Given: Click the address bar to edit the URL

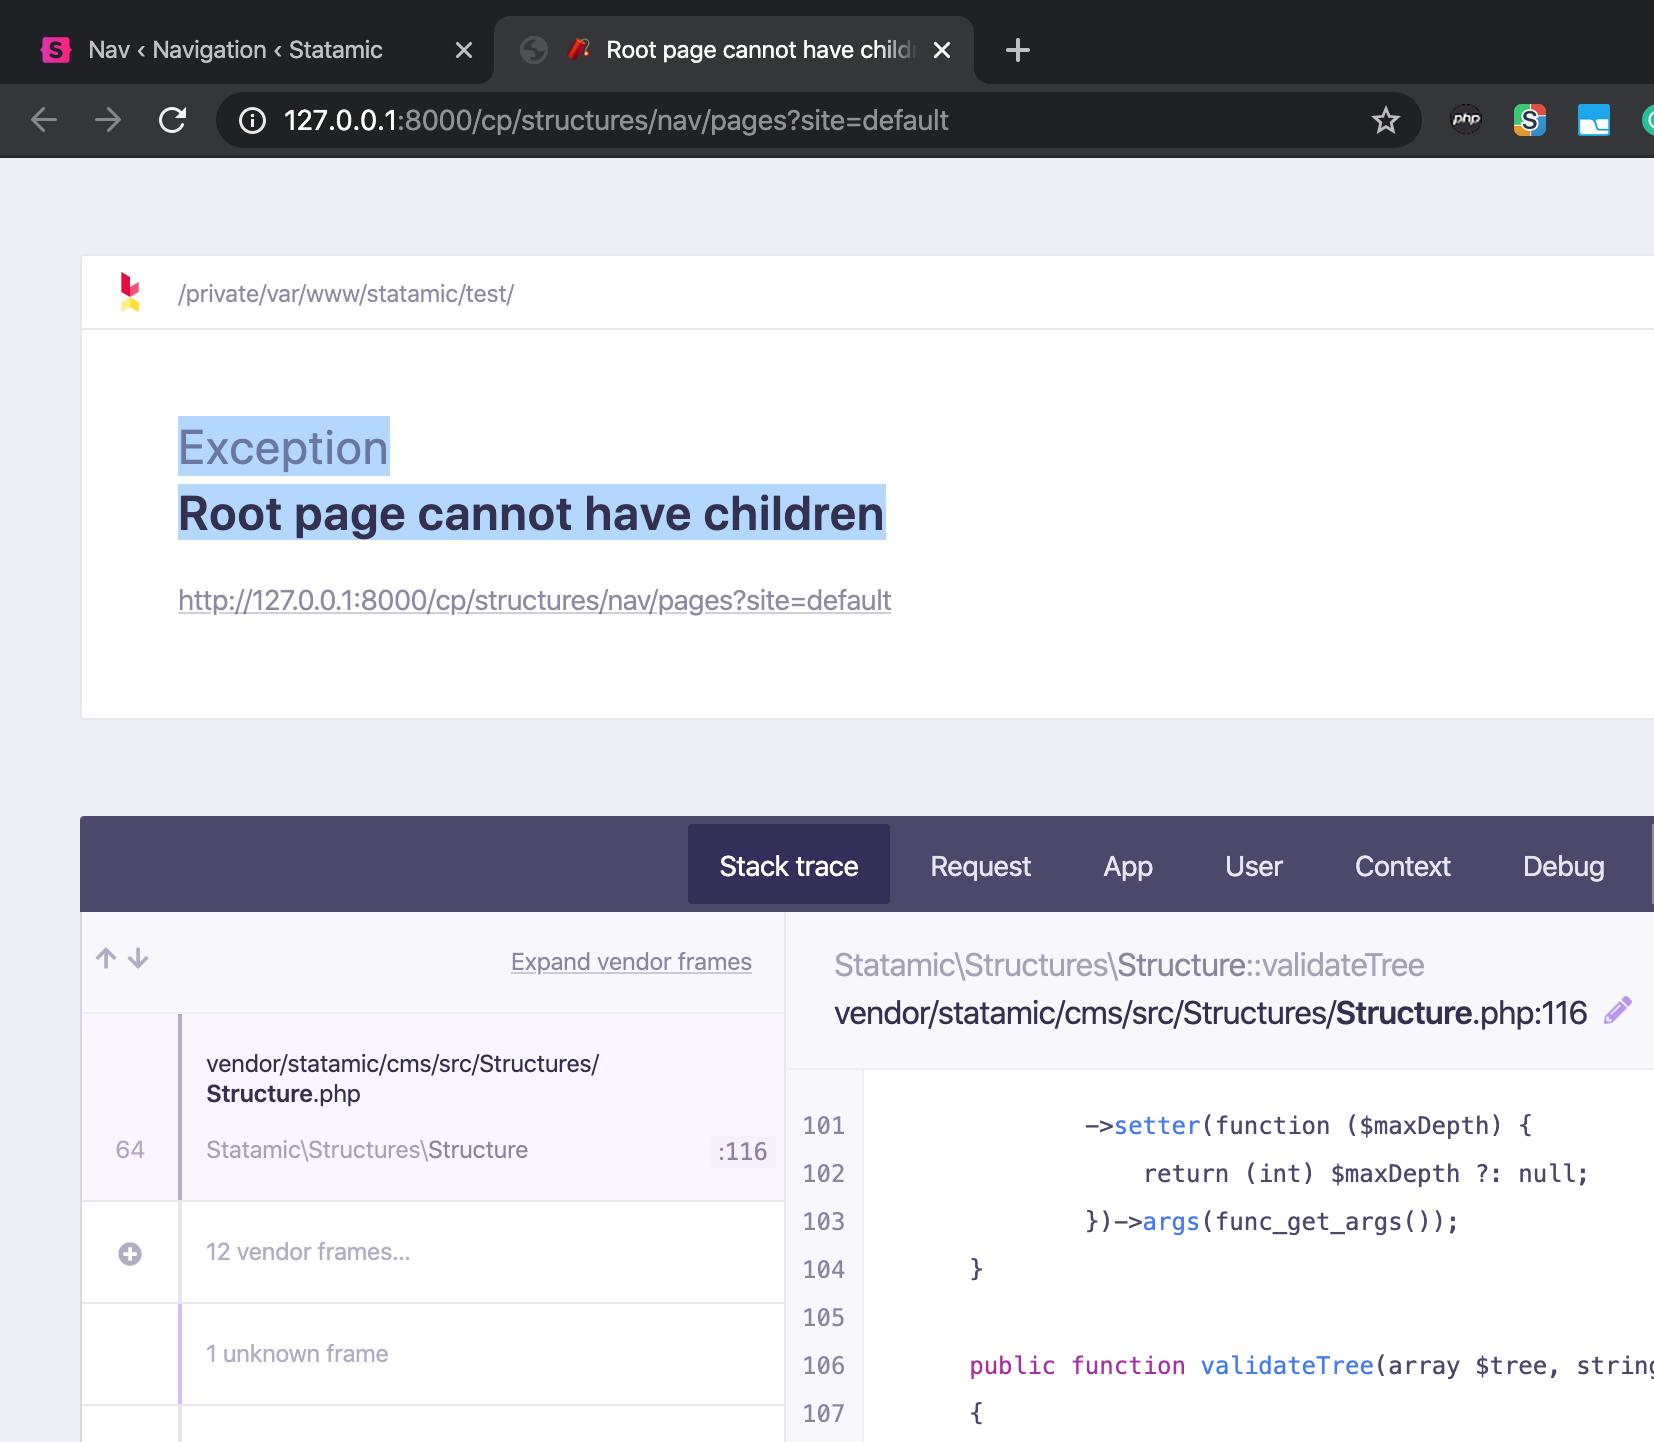Looking at the screenshot, I should coord(700,120).
